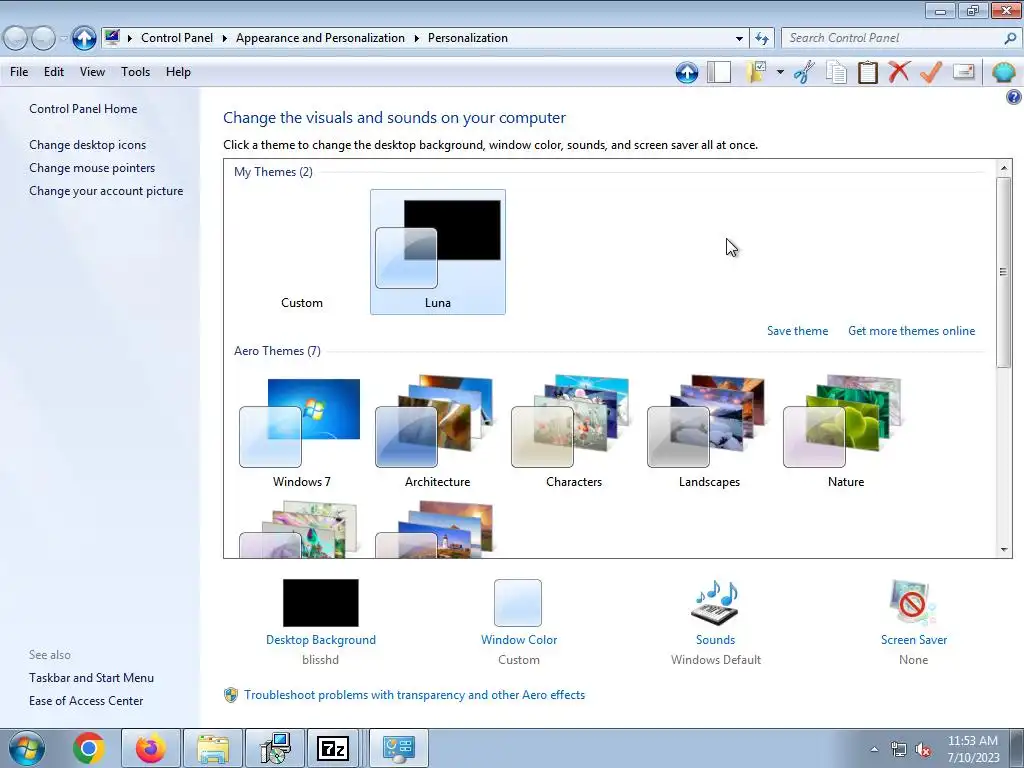This screenshot has height=768, width=1024.
Task: Toggle the navigation pane layout icon
Action: (719, 72)
